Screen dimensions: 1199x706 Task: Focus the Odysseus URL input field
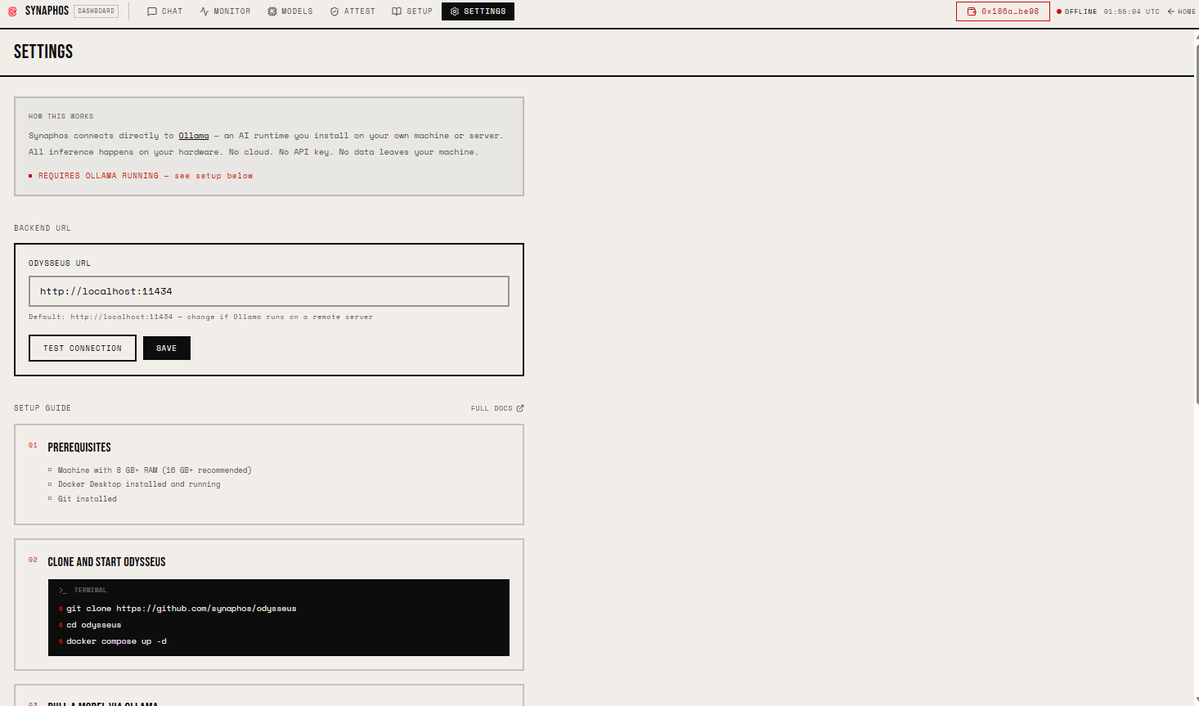point(268,291)
